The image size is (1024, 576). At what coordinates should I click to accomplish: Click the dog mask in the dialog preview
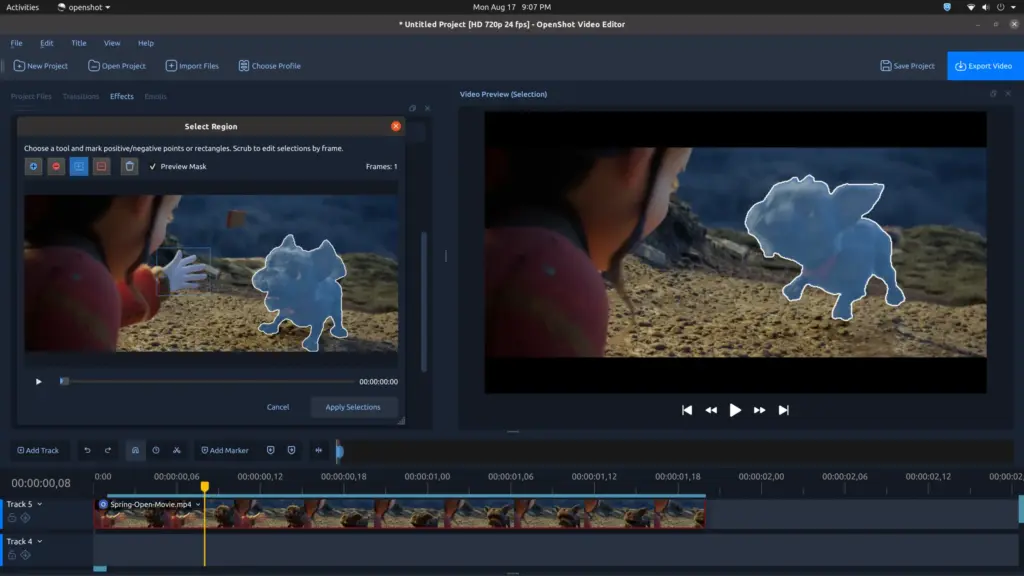pos(300,291)
